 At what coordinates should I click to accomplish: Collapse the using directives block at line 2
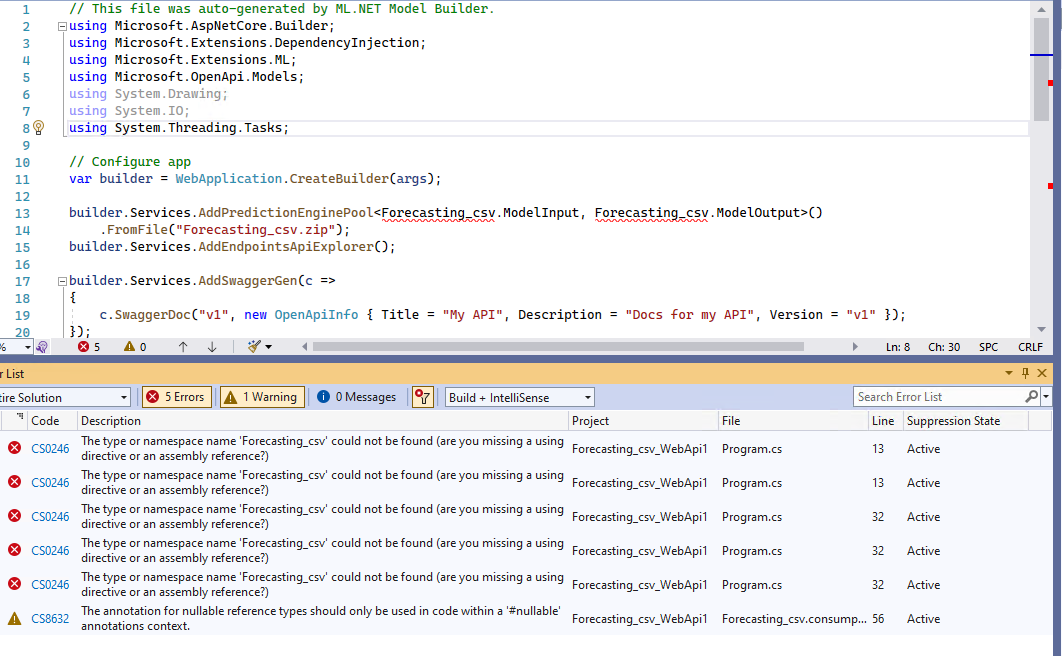62,26
